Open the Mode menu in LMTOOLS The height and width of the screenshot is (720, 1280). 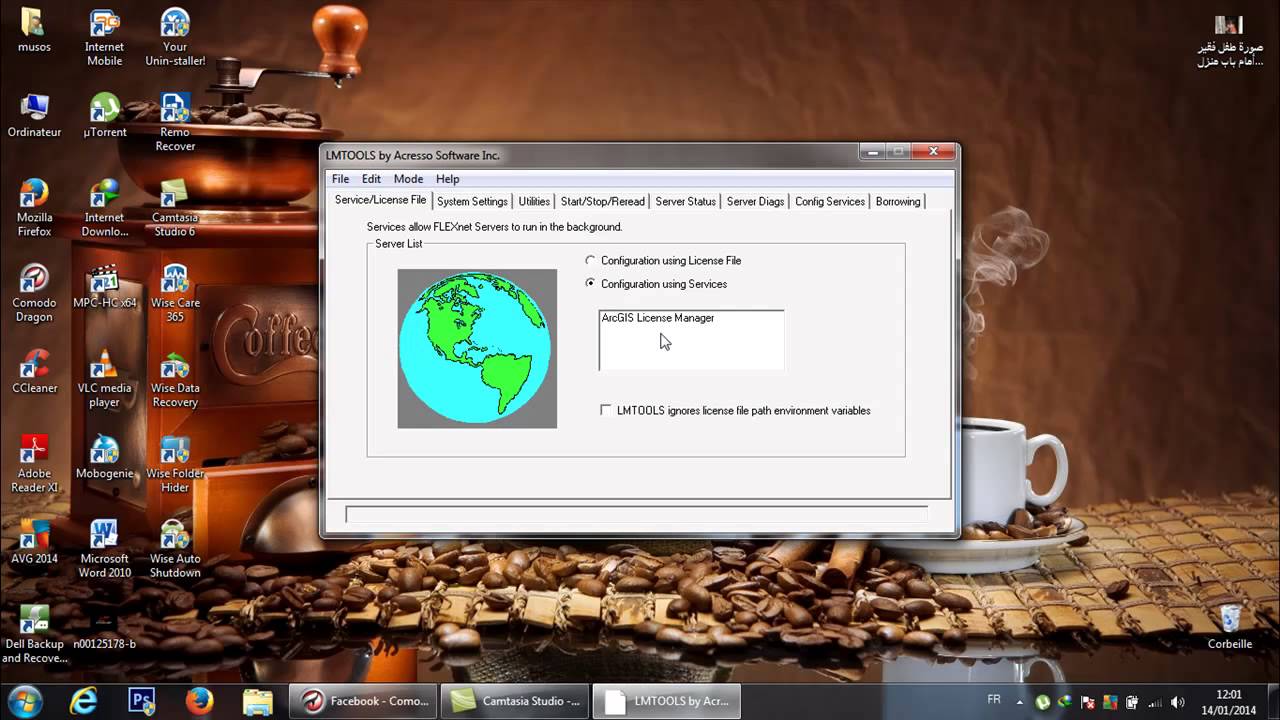point(408,179)
